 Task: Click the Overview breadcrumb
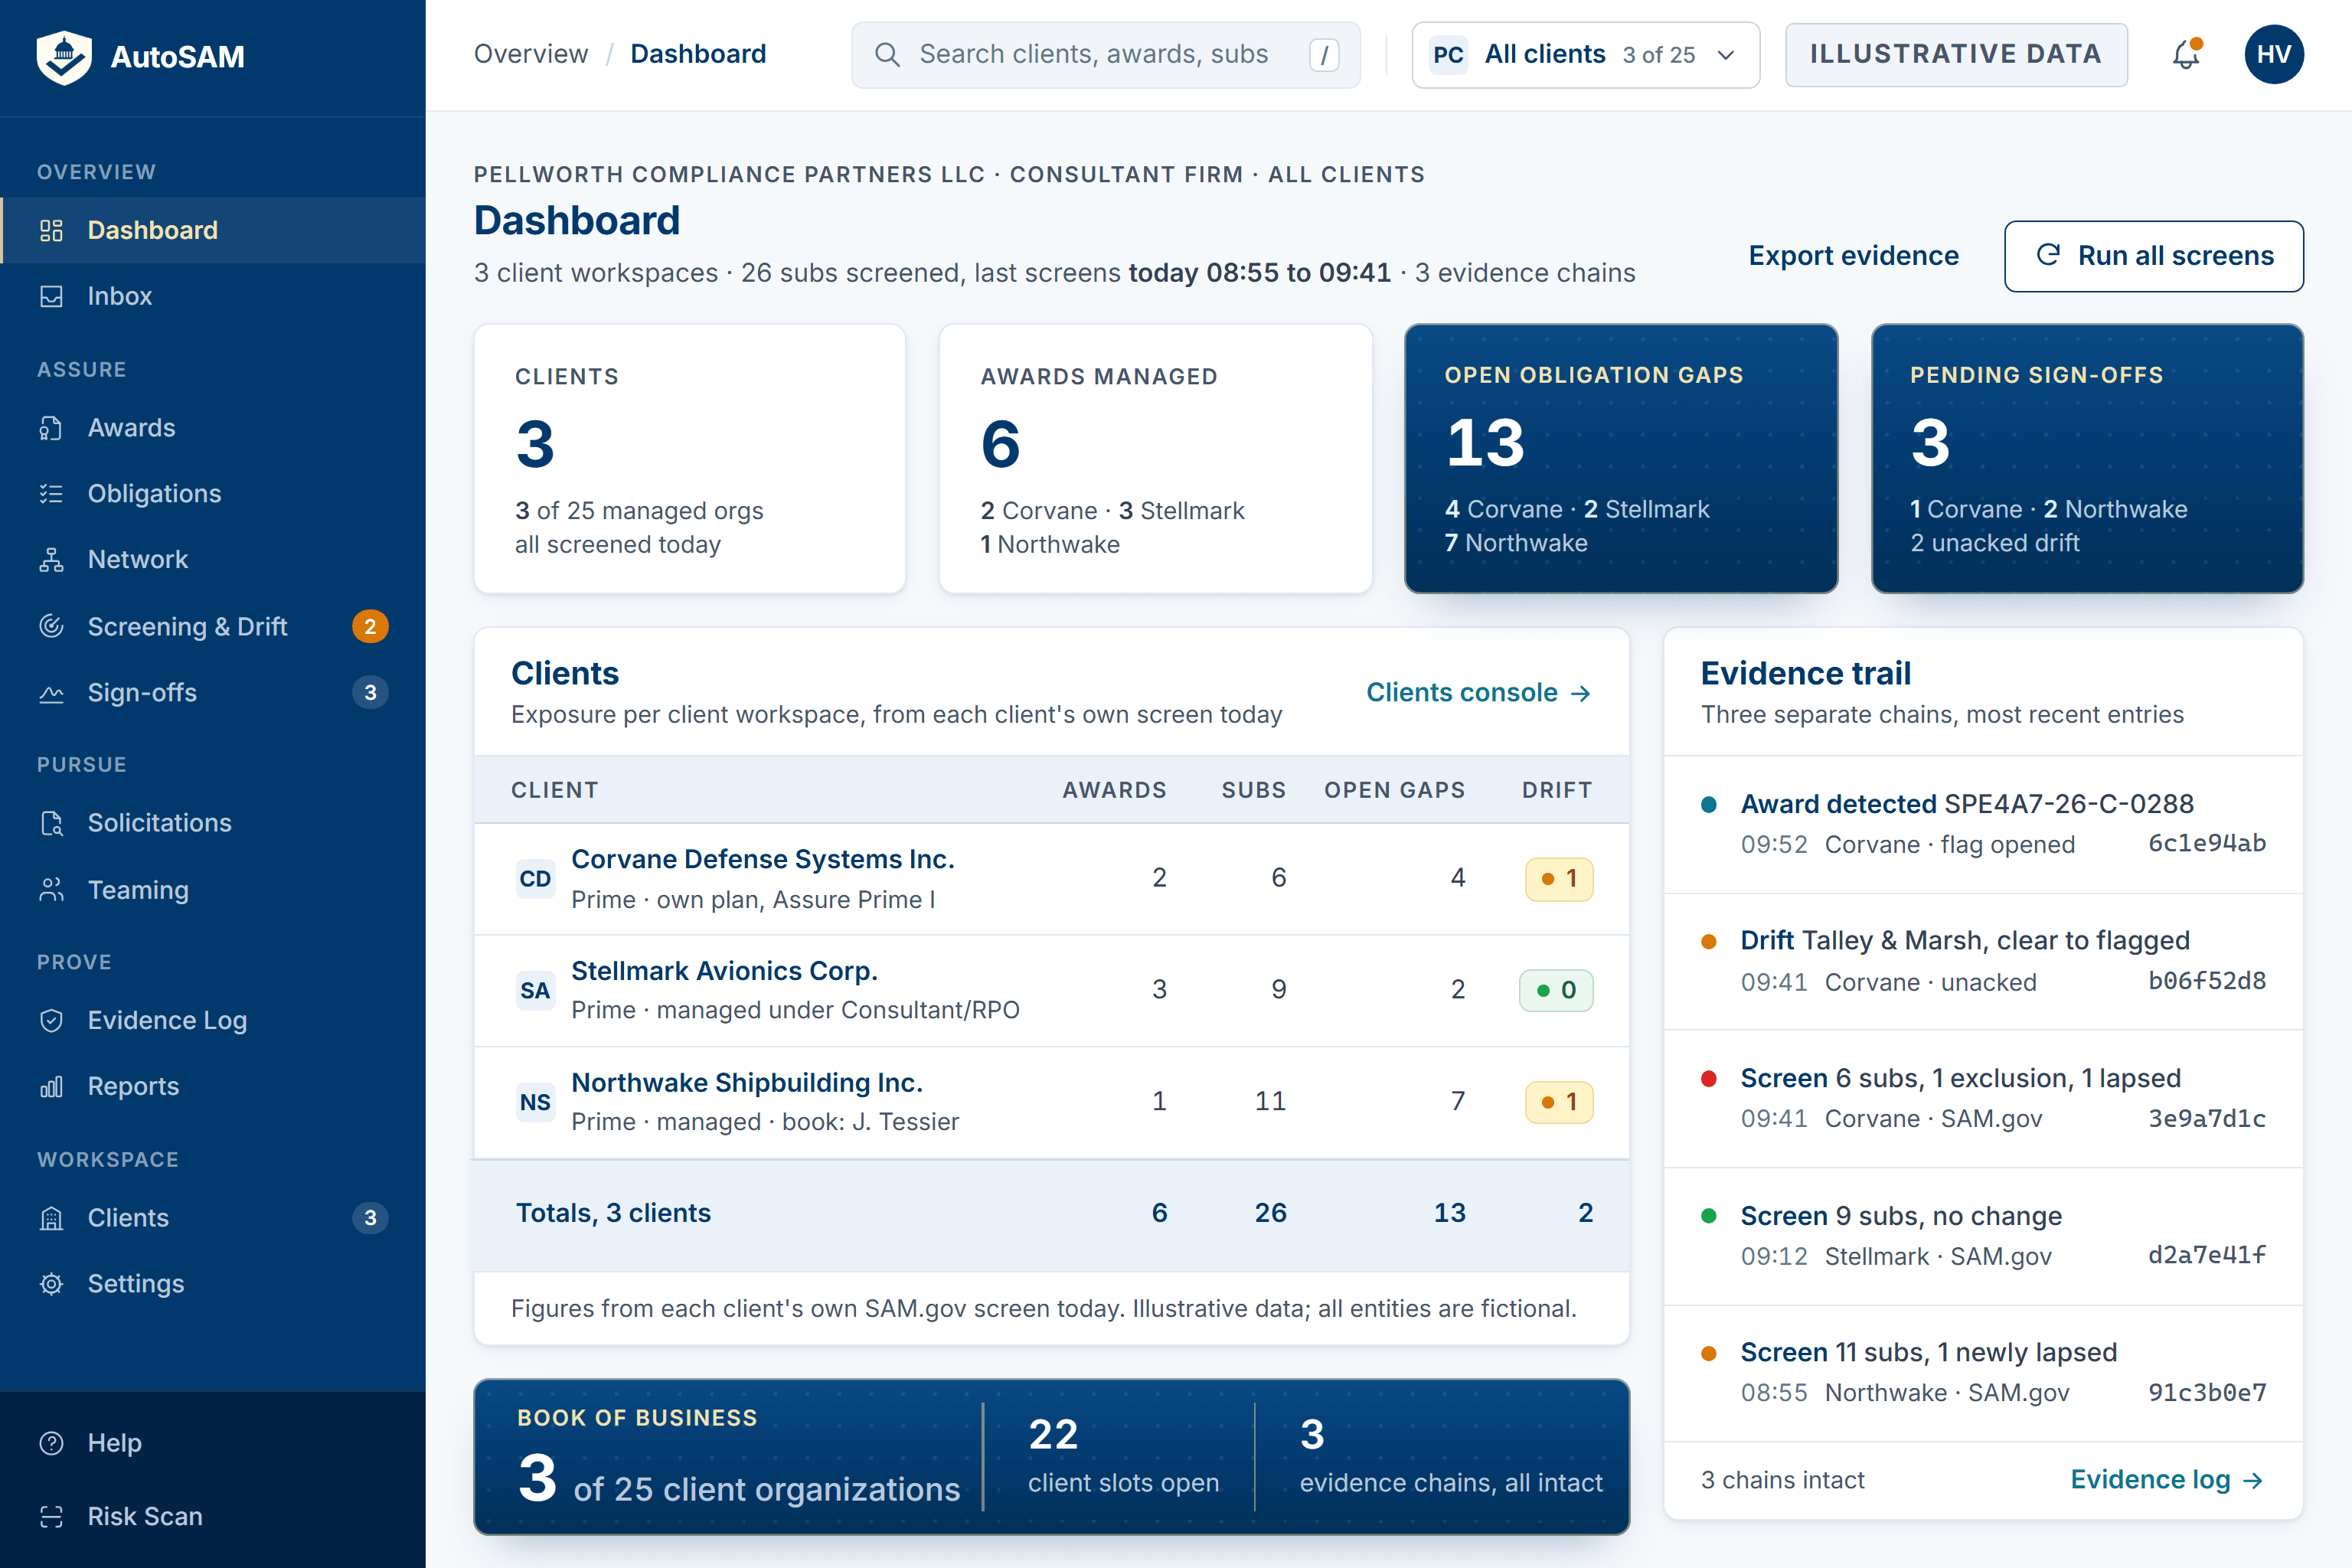(x=531, y=54)
